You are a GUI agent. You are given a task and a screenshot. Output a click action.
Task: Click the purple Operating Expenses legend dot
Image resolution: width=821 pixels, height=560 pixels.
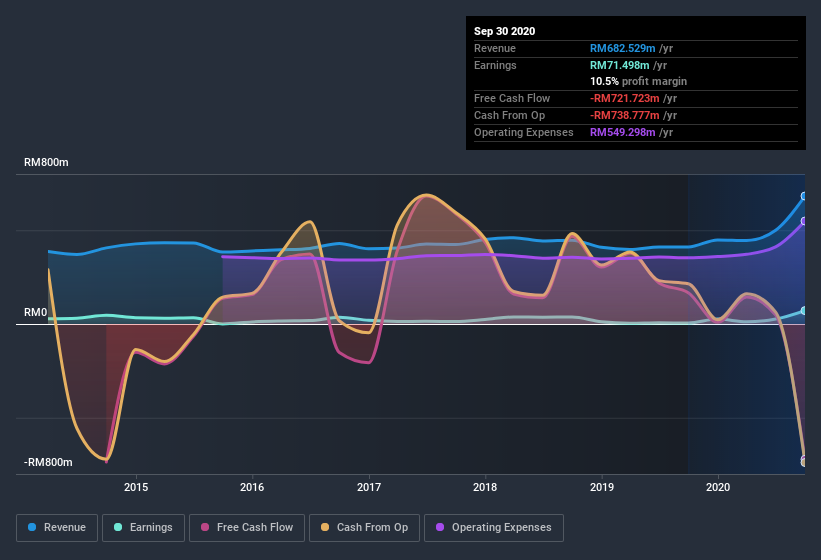click(x=441, y=527)
